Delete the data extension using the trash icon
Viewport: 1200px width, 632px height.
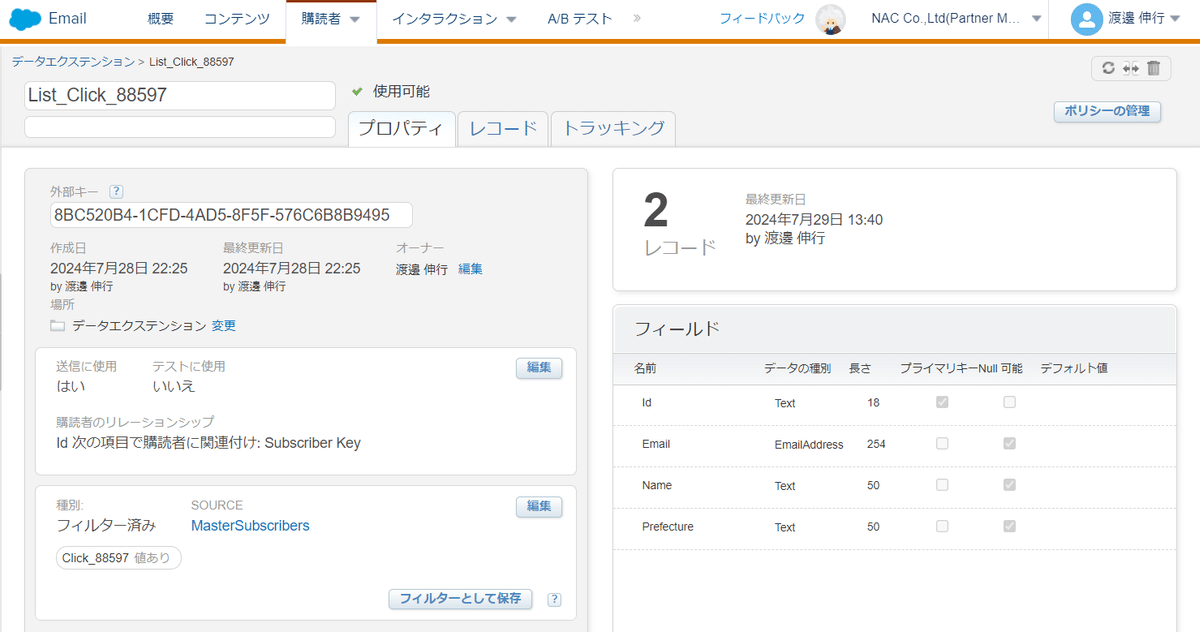[x=1153, y=68]
